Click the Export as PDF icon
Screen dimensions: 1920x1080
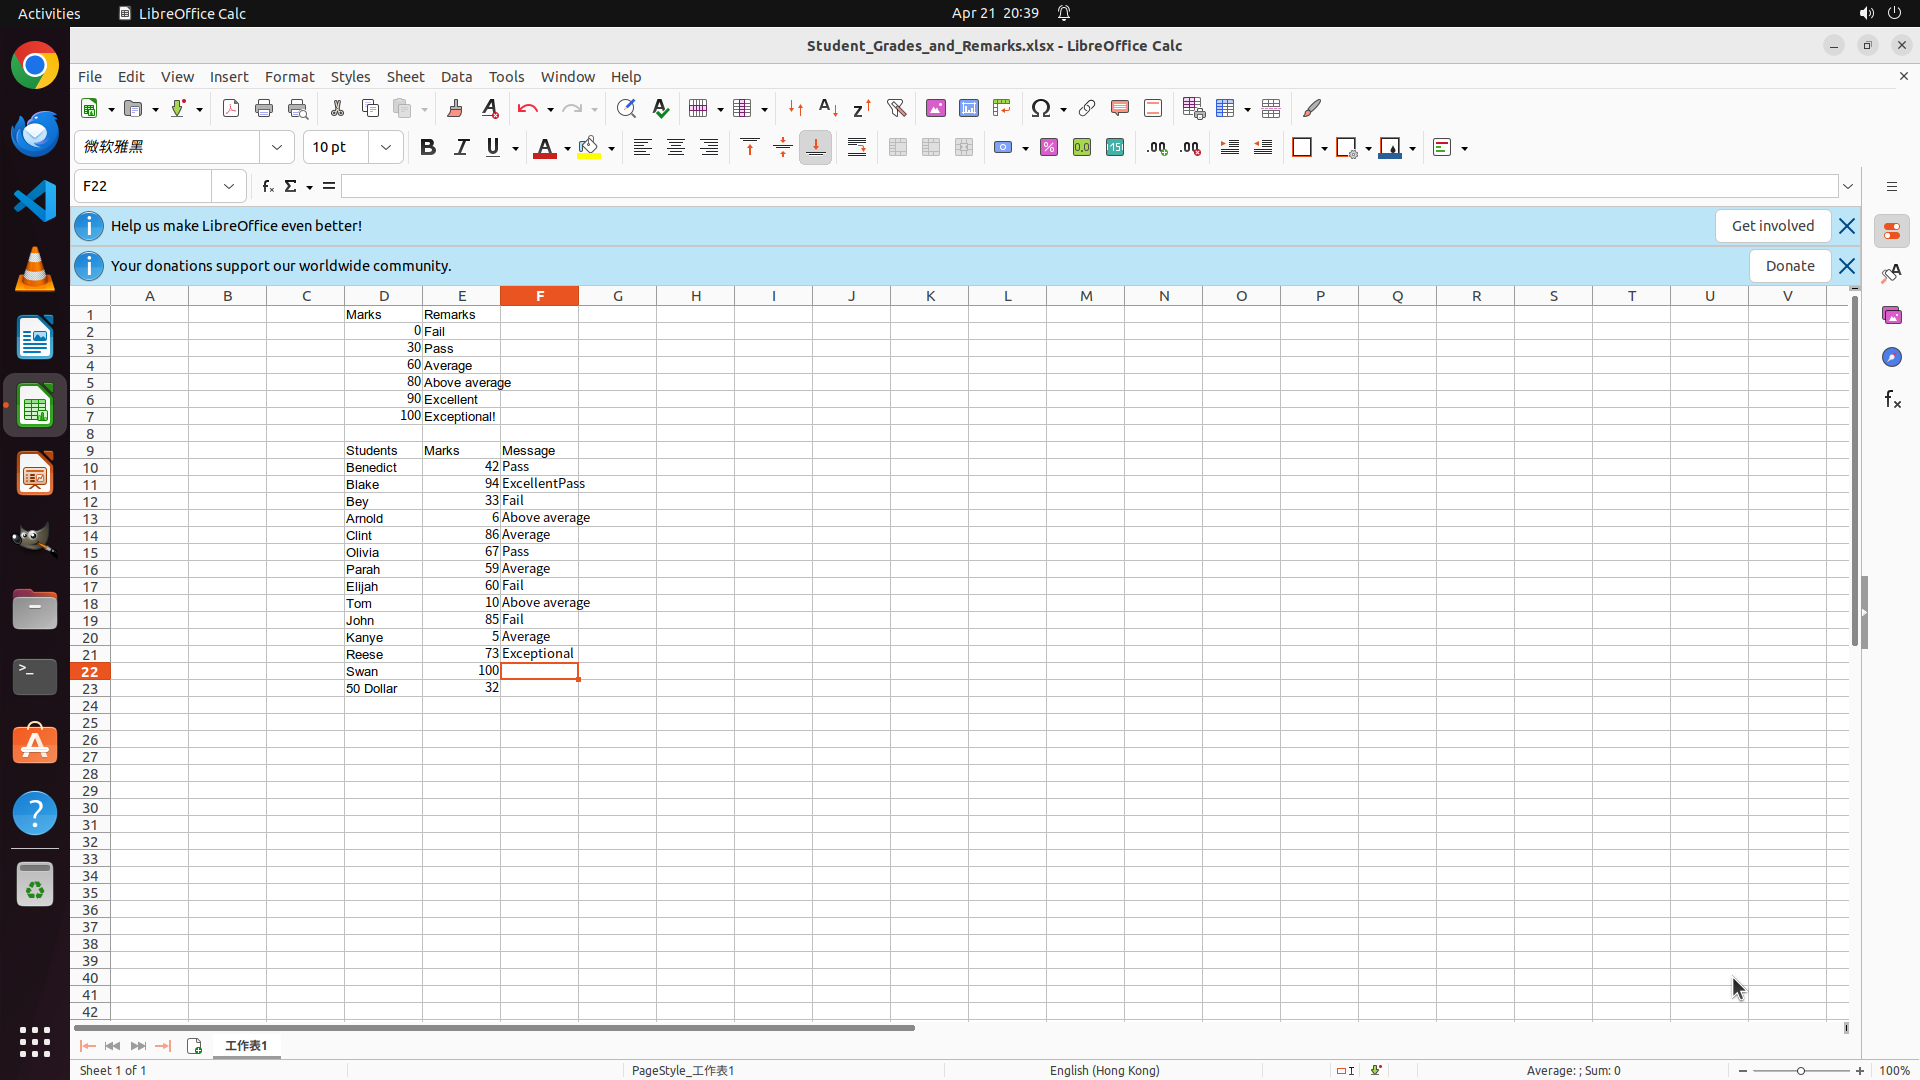coord(231,108)
